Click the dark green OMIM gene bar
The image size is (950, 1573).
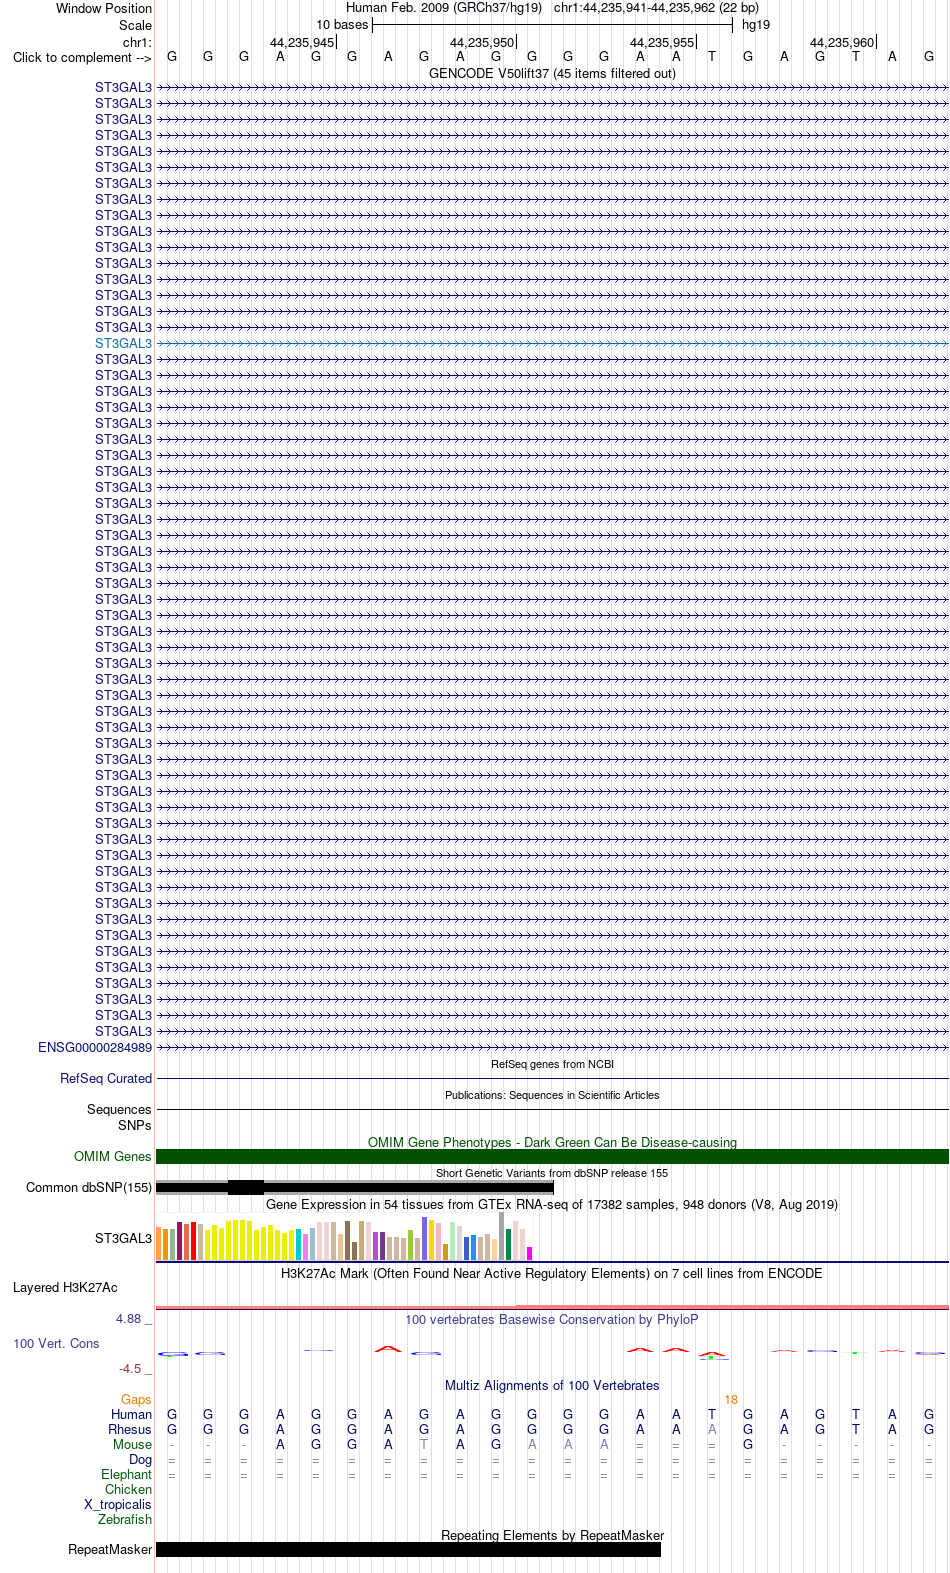click(x=552, y=1156)
